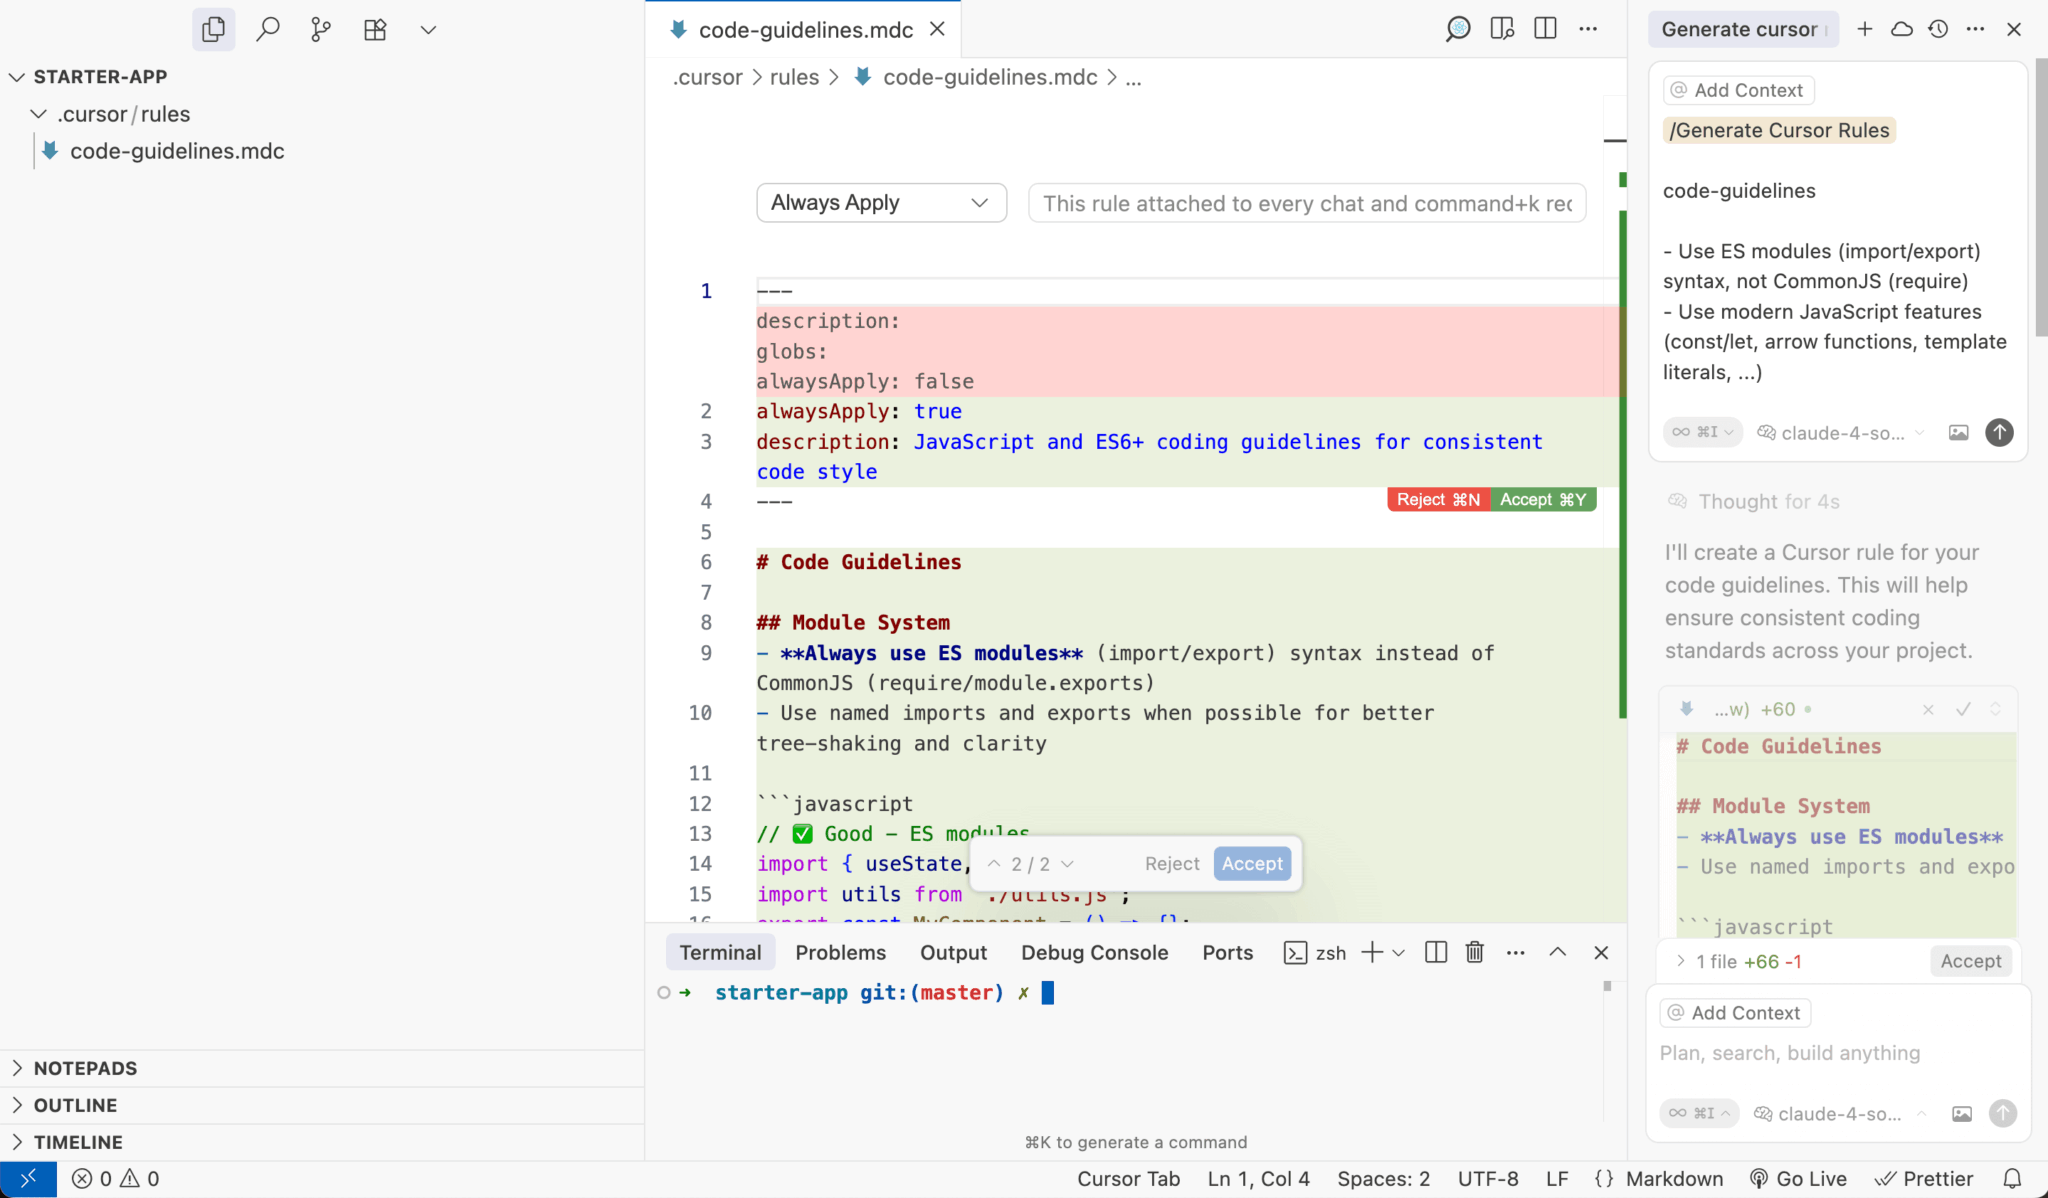The width and height of the screenshot is (2048, 1198).
Task: Switch to the Problems panel tab
Action: tap(840, 952)
